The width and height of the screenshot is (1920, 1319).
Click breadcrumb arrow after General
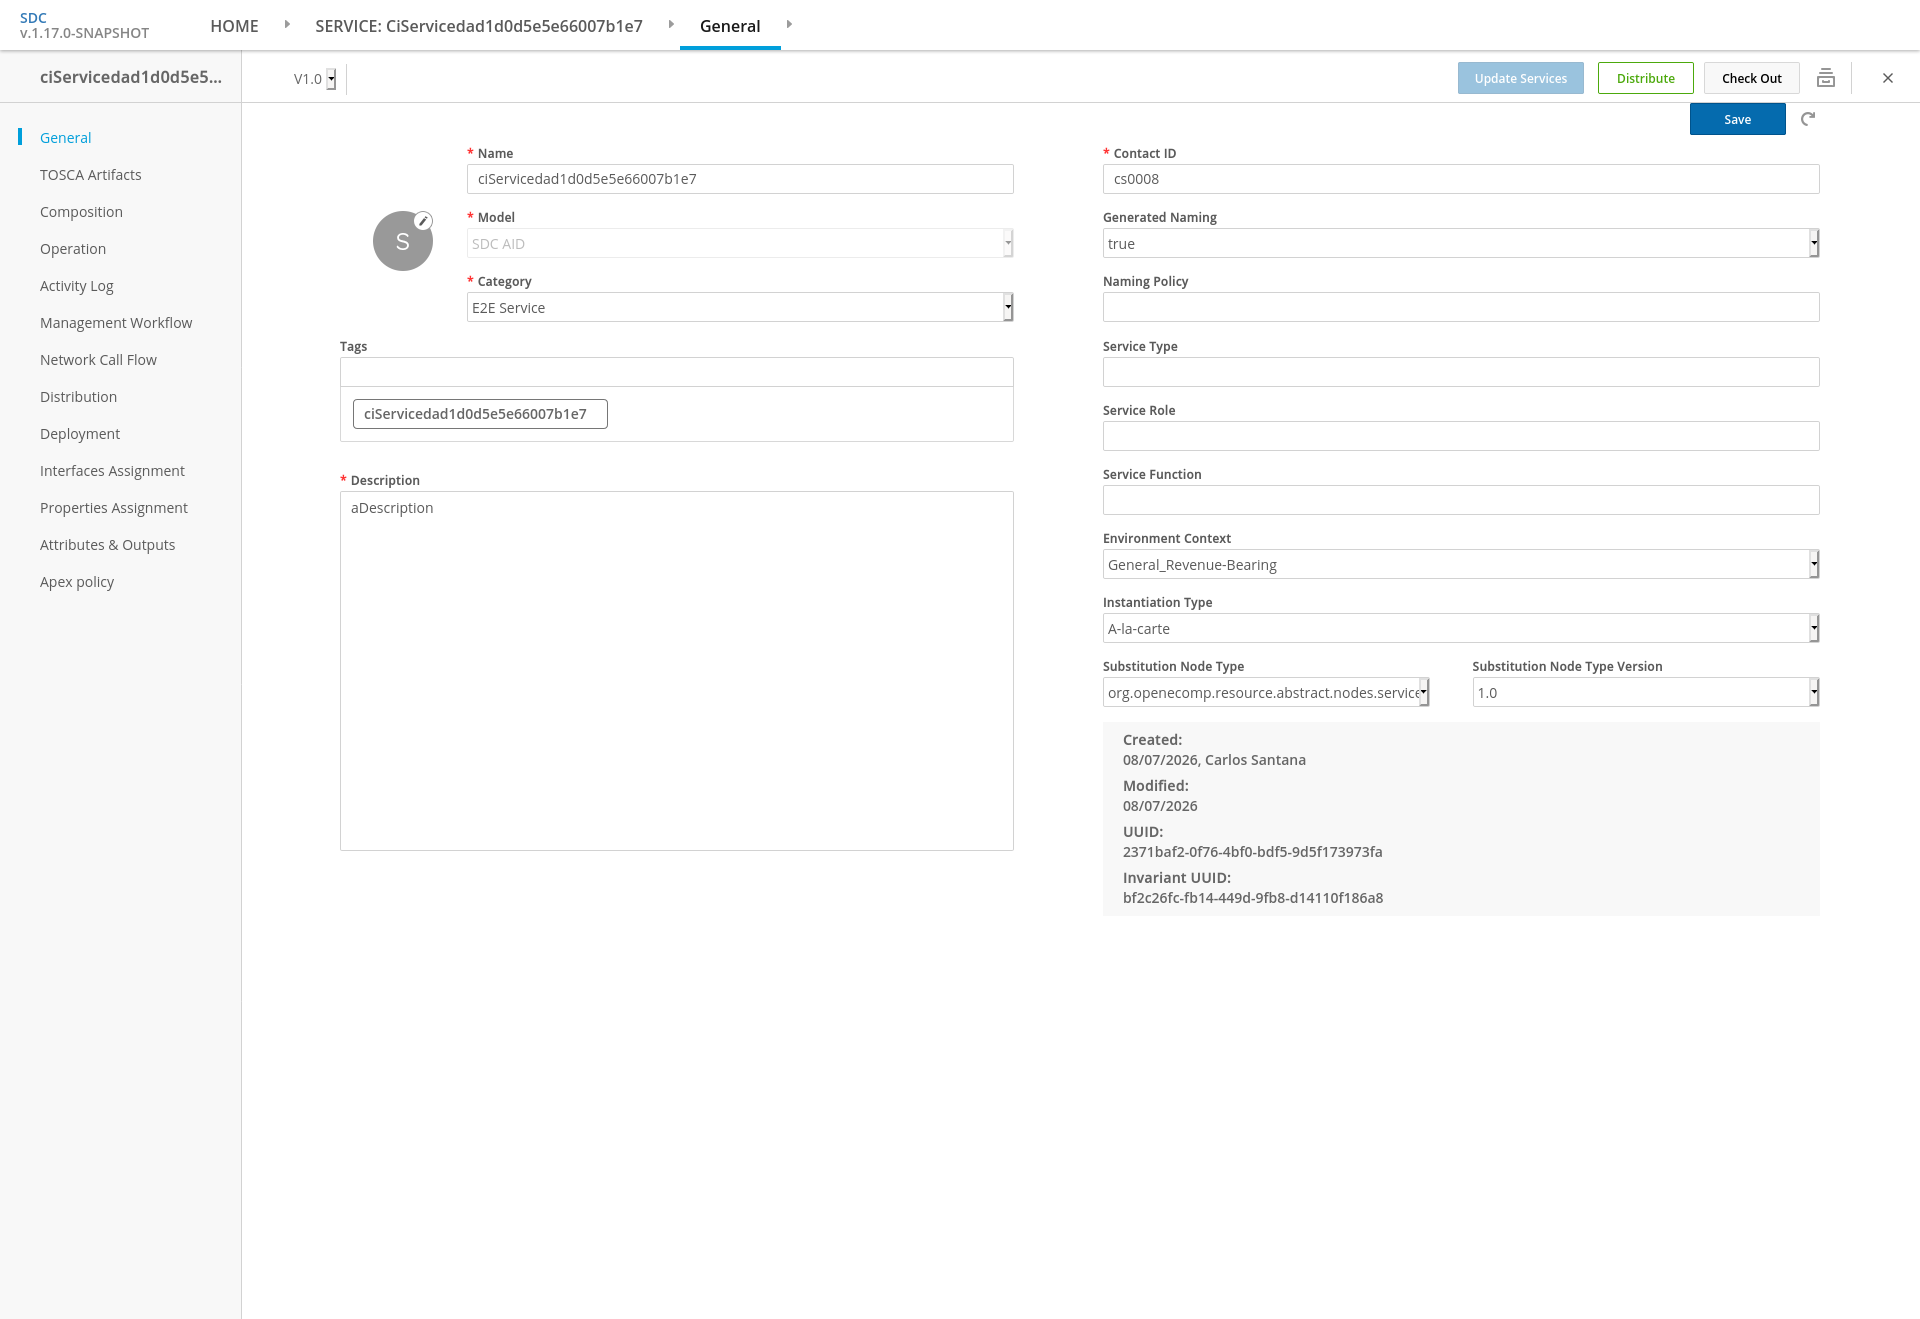pyautogui.click(x=789, y=24)
